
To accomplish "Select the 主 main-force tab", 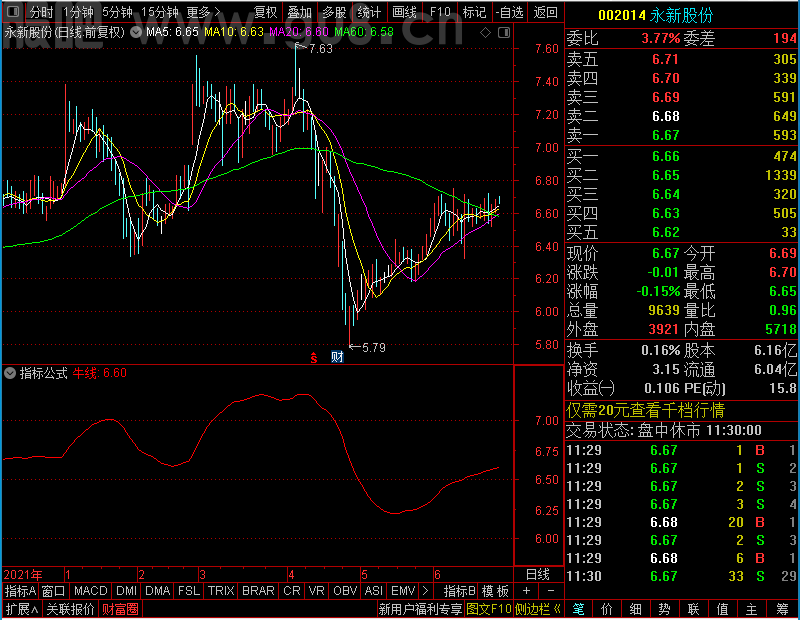I will point(752,609).
